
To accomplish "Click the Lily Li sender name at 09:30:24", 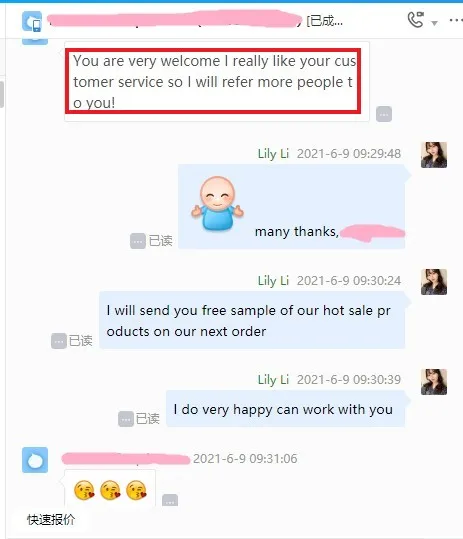I will coord(273,281).
